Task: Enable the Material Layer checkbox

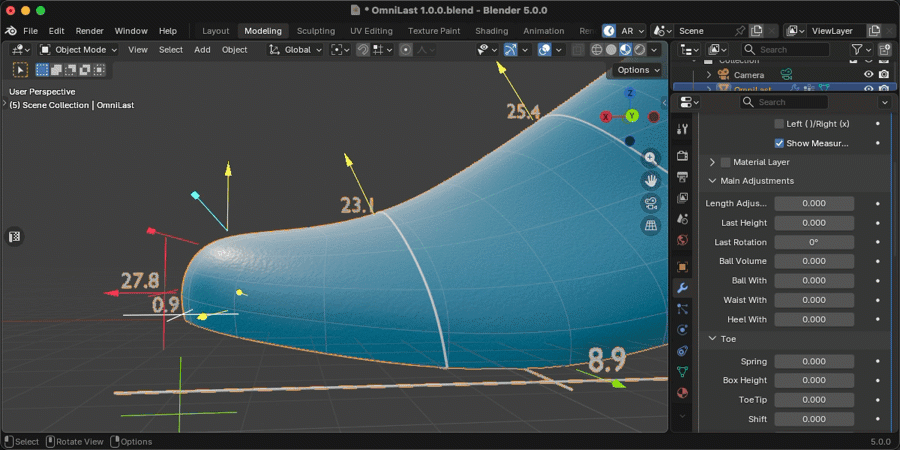Action: tap(726, 162)
